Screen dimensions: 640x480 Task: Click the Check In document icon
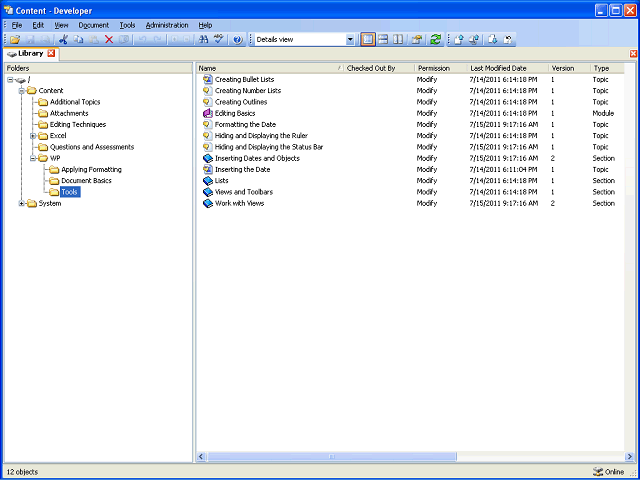coord(458,40)
